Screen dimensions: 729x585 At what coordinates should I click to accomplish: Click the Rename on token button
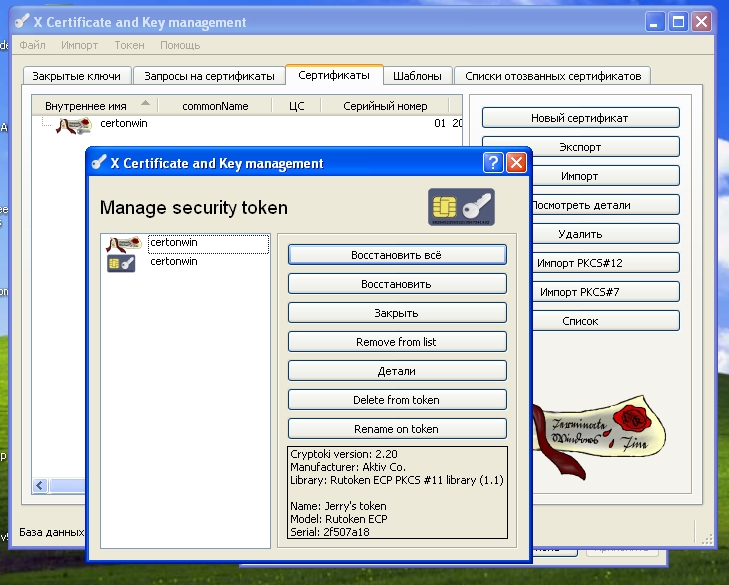397,429
